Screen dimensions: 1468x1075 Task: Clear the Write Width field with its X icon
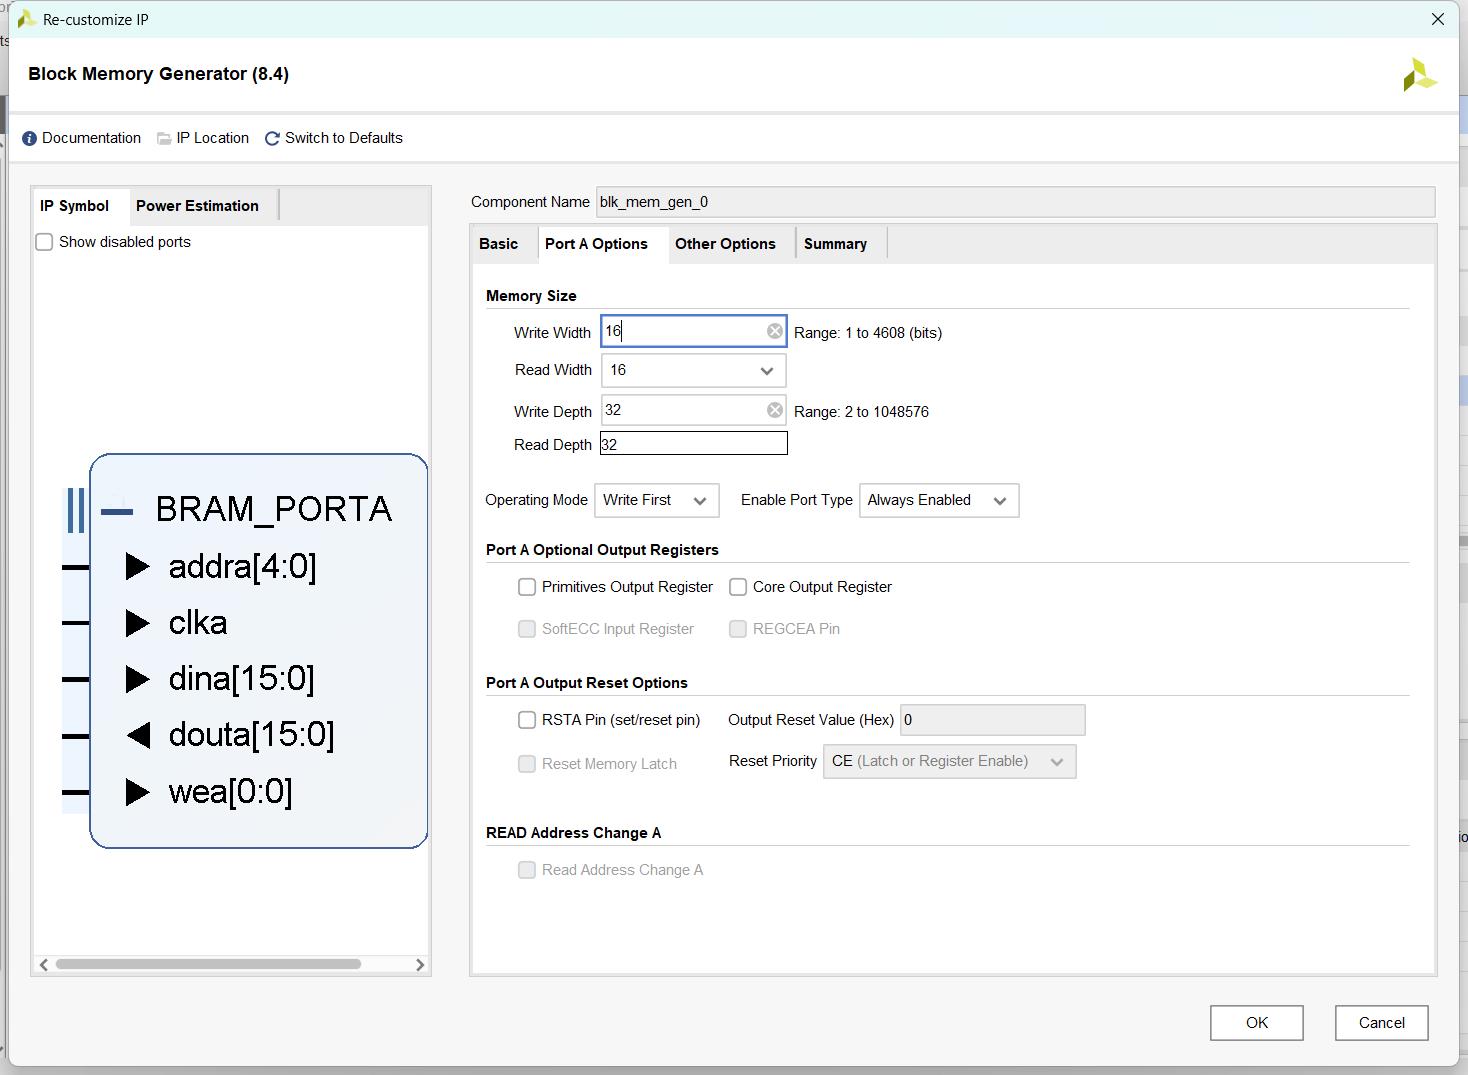(775, 331)
